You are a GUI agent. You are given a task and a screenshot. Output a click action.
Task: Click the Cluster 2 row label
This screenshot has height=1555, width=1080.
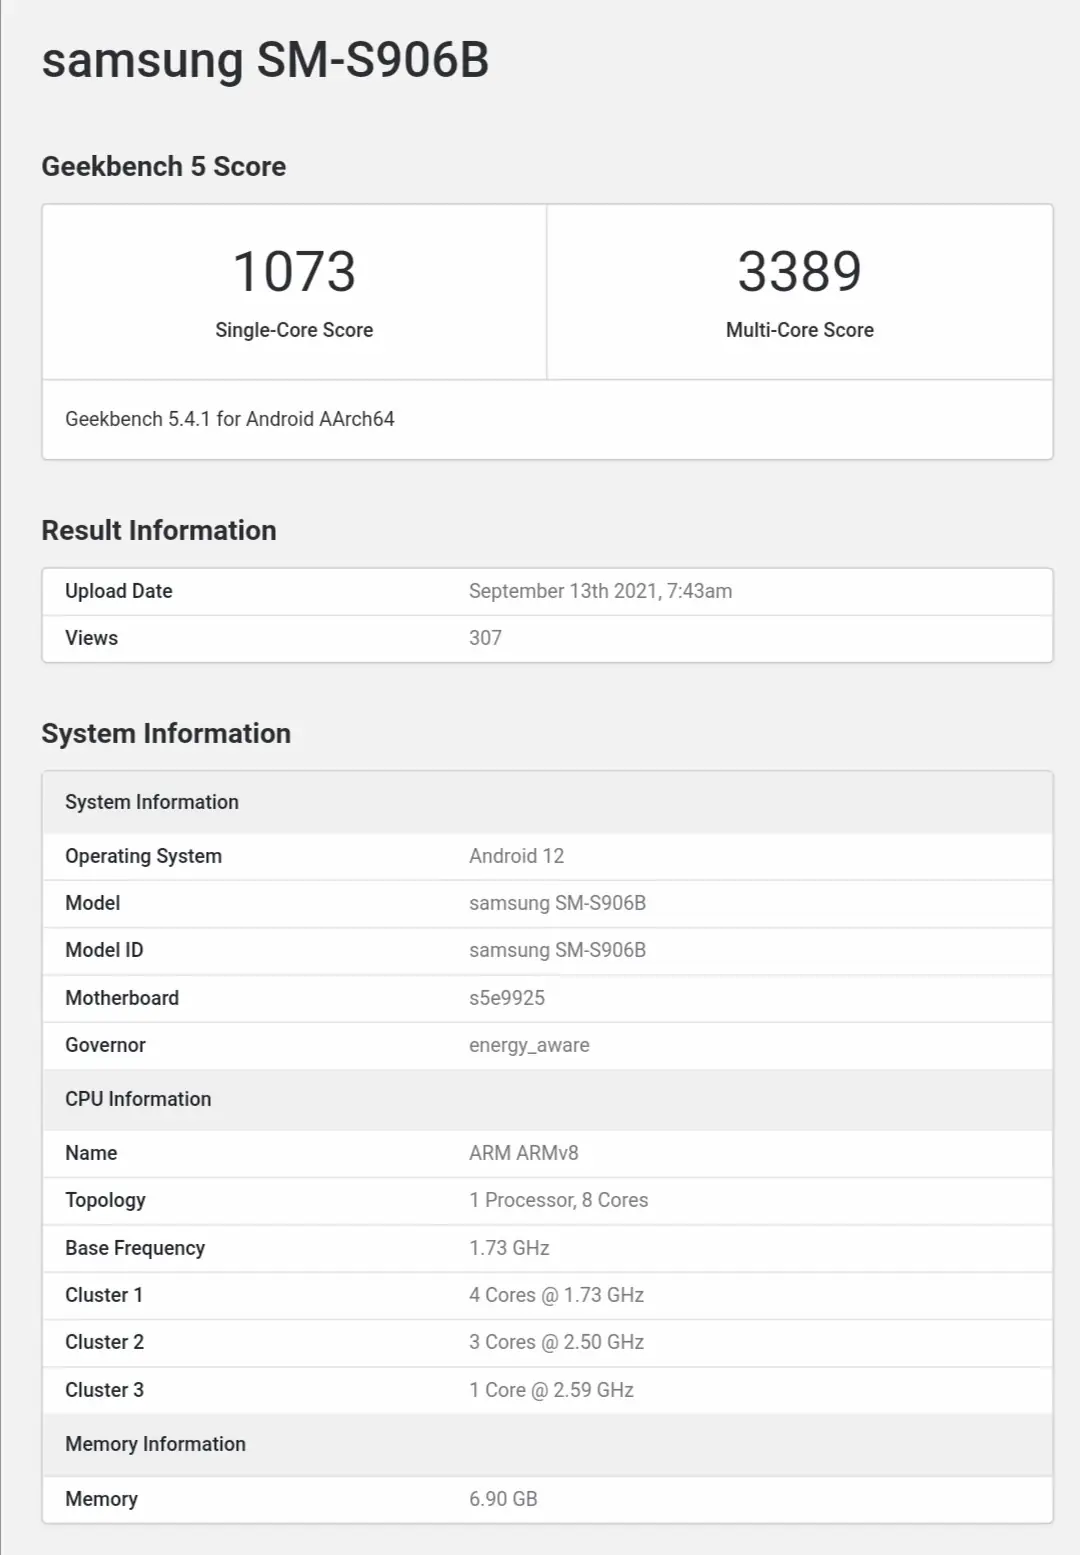click(105, 1342)
